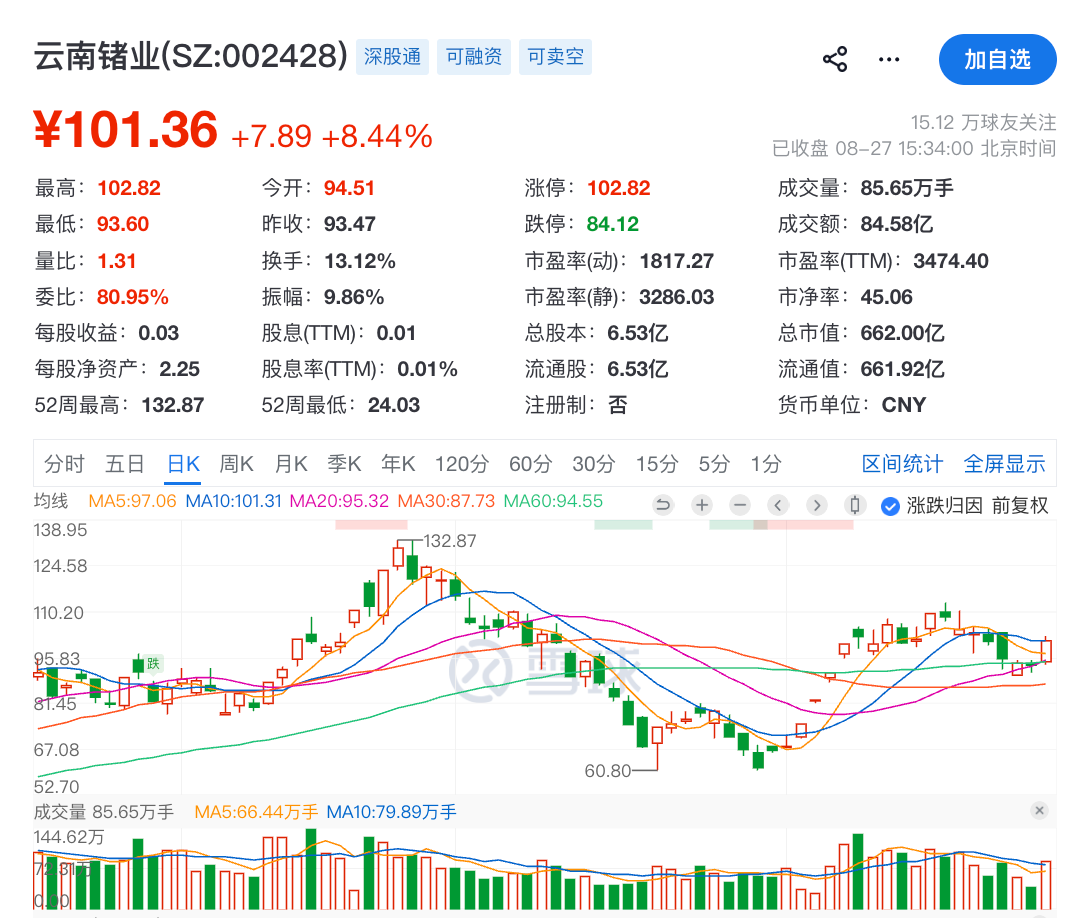
Task: Click the 全屏显示 link
Action: (1004, 464)
